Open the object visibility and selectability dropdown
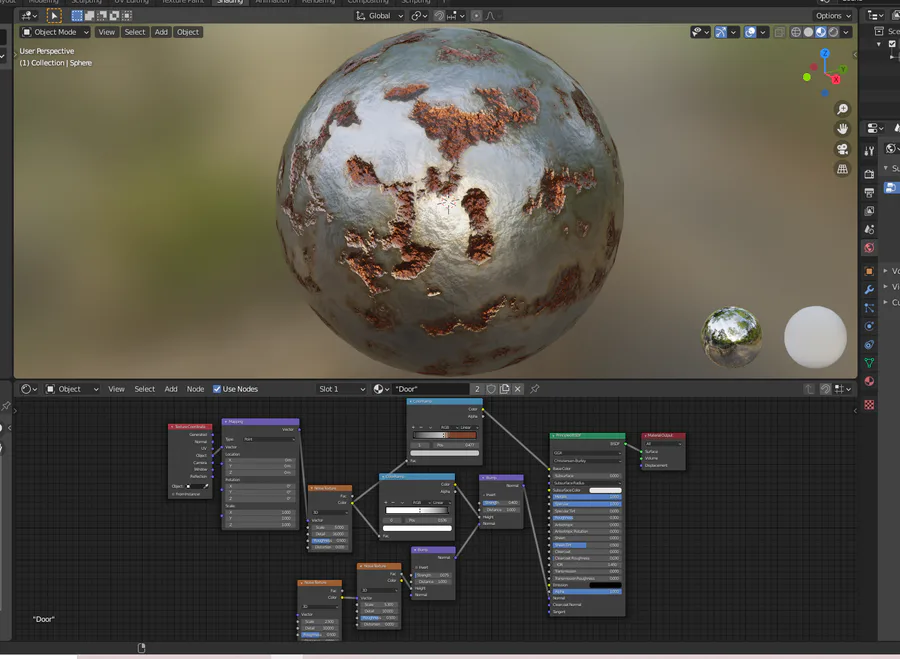900x659 pixels. [700, 32]
